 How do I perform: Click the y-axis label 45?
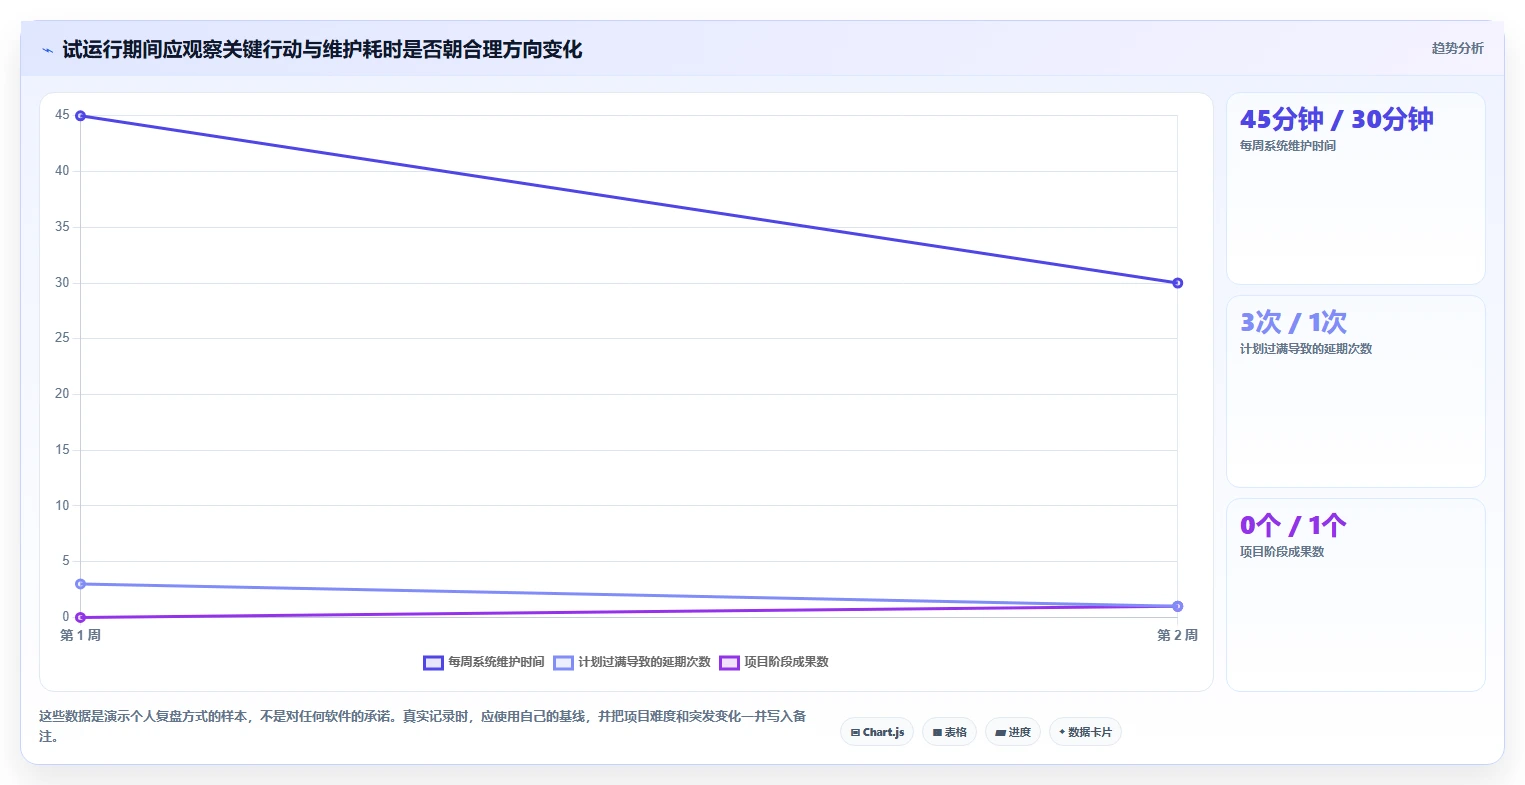point(63,115)
